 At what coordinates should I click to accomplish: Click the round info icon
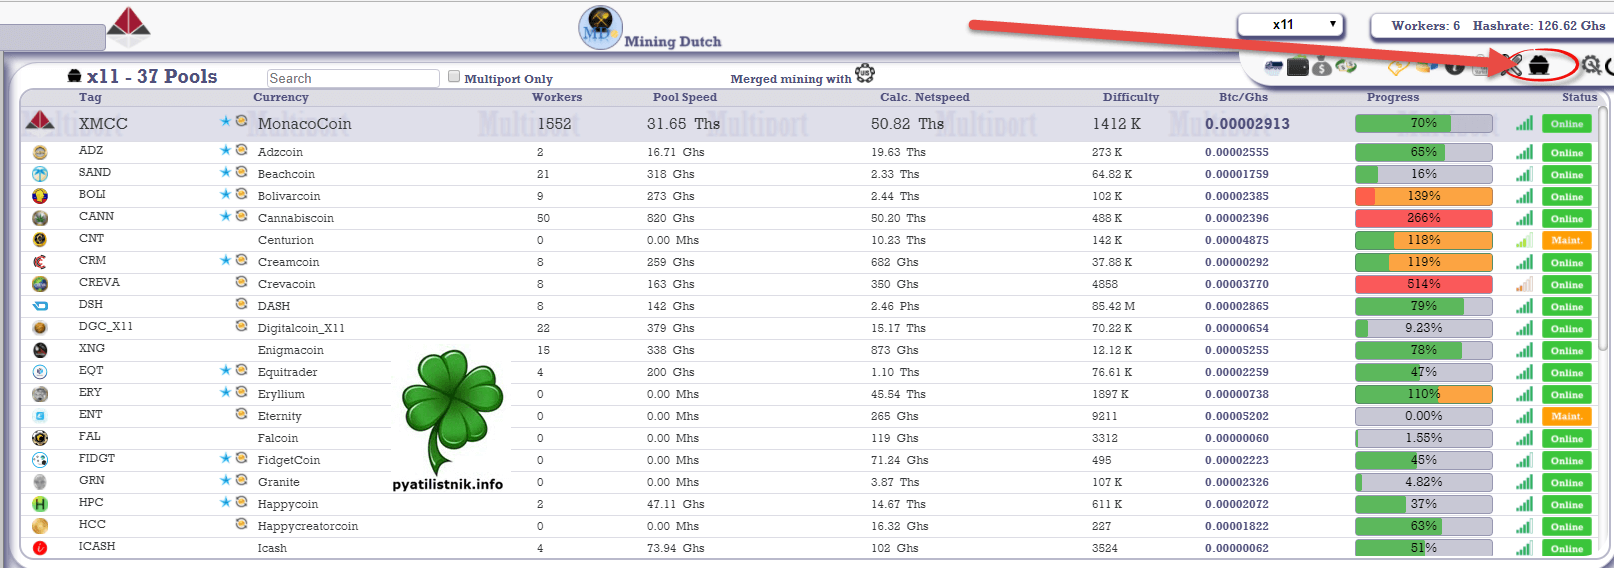1455,66
